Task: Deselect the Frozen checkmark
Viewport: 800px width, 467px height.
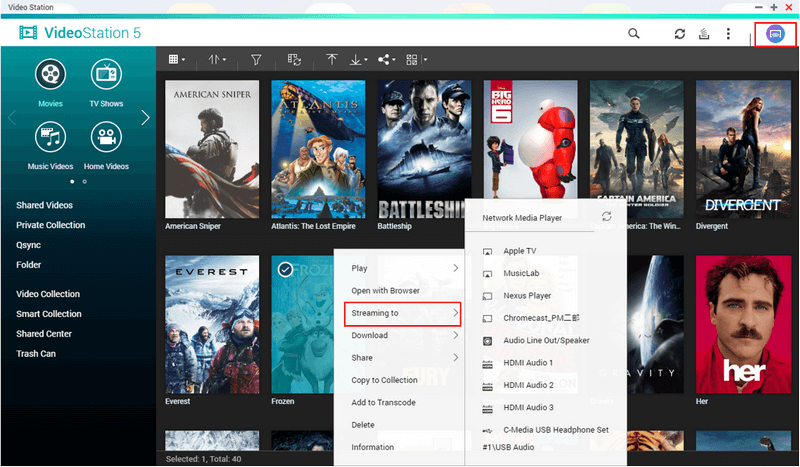Action: point(285,269)
